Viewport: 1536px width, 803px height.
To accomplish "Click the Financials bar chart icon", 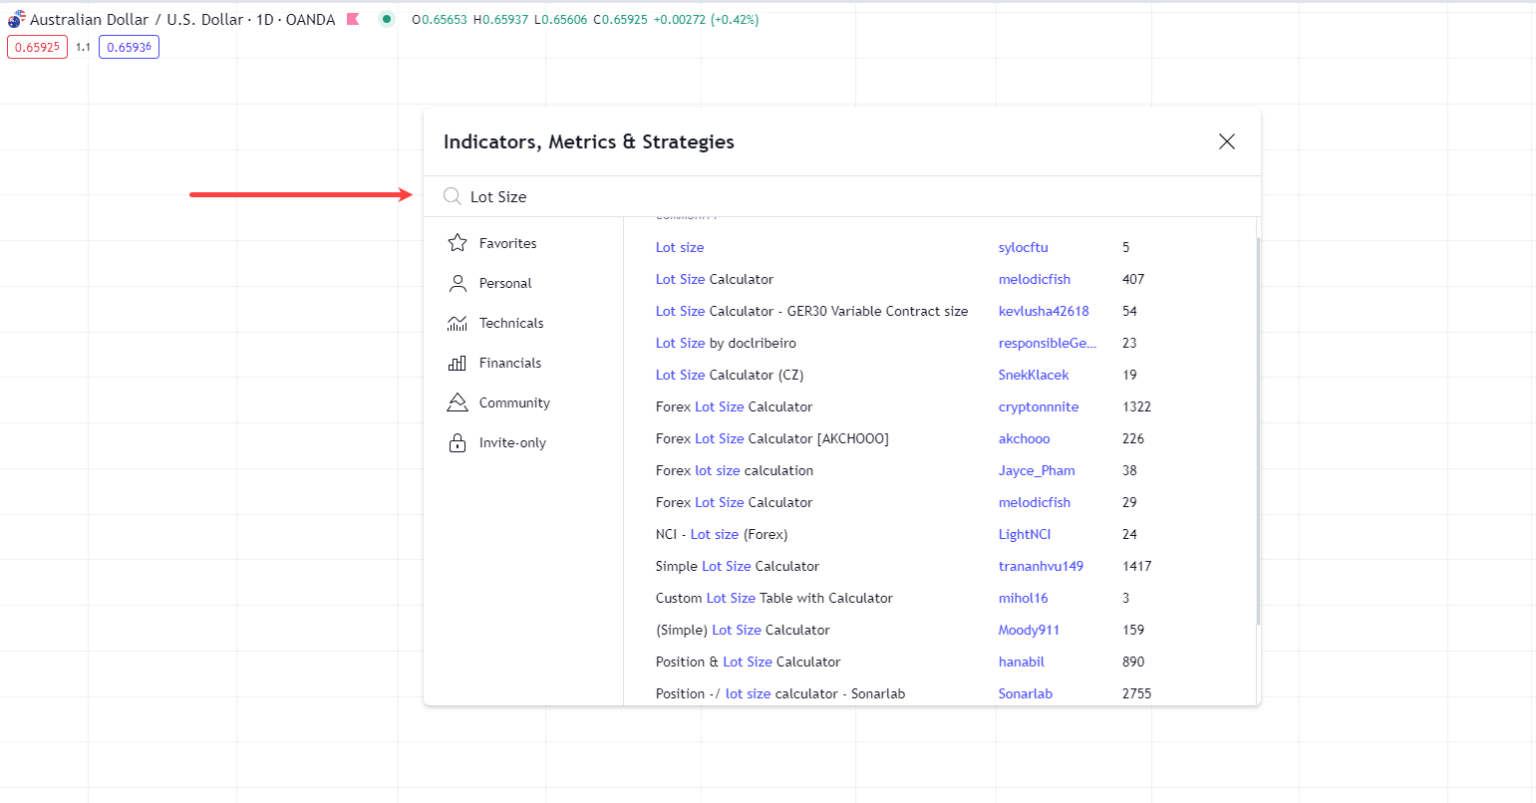I will click(457, 363).
